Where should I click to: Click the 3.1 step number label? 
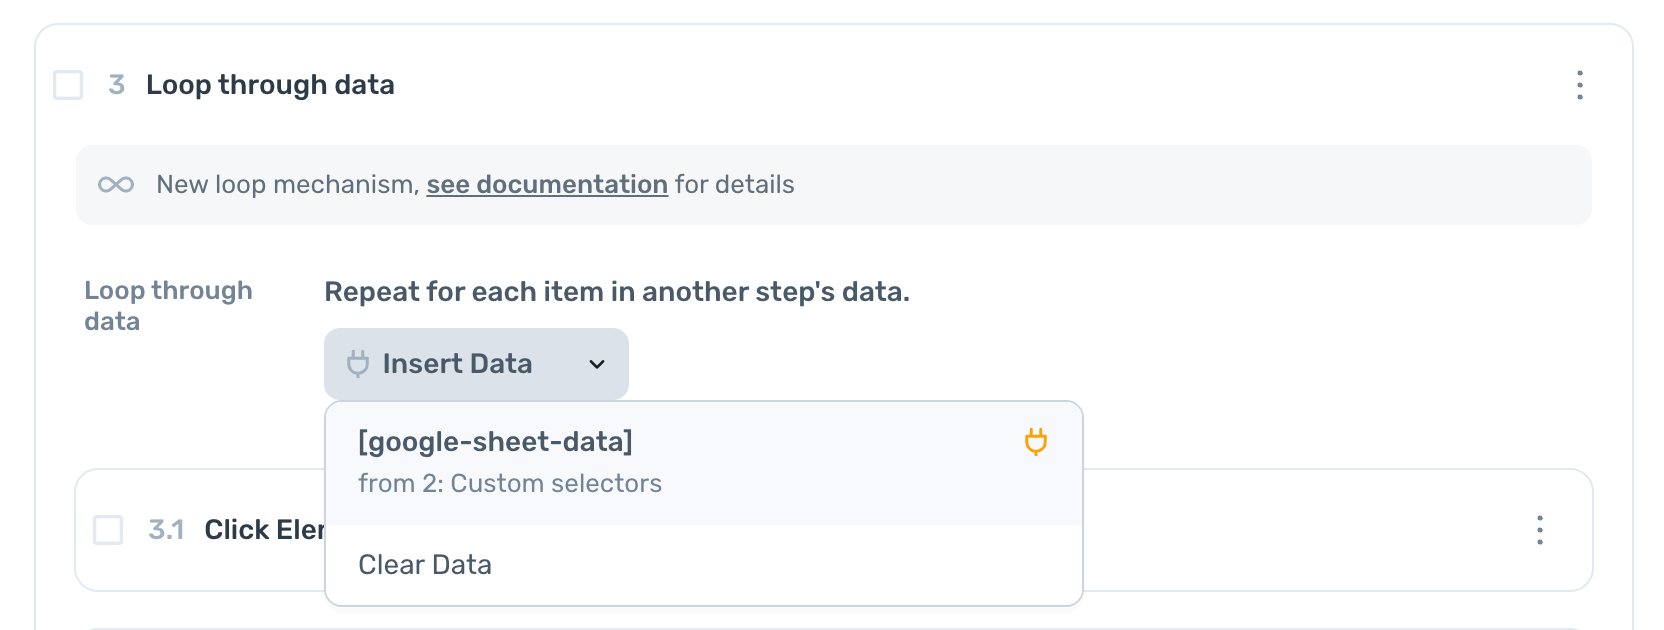pyautogui.click(x=166, y=530)
